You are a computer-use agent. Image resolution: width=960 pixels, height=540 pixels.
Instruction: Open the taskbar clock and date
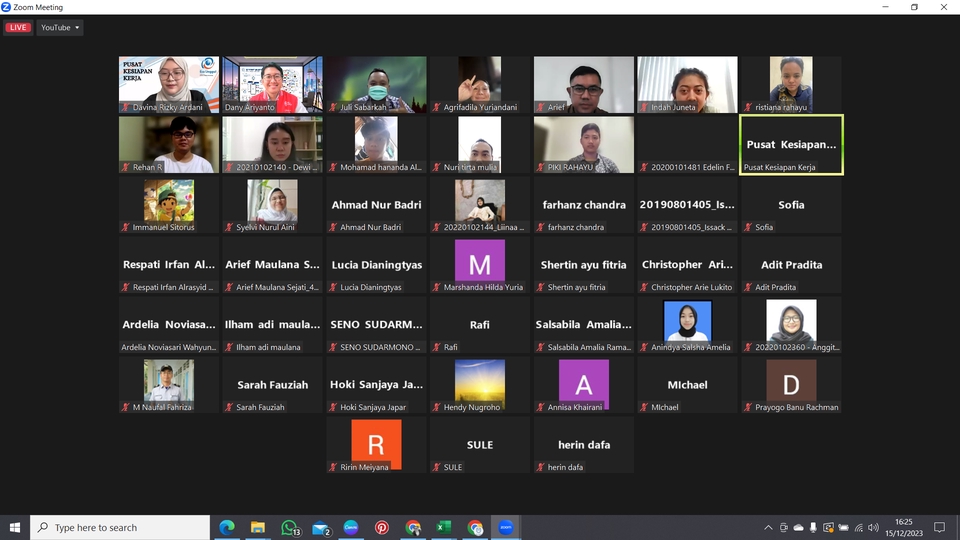pos(903,527)
